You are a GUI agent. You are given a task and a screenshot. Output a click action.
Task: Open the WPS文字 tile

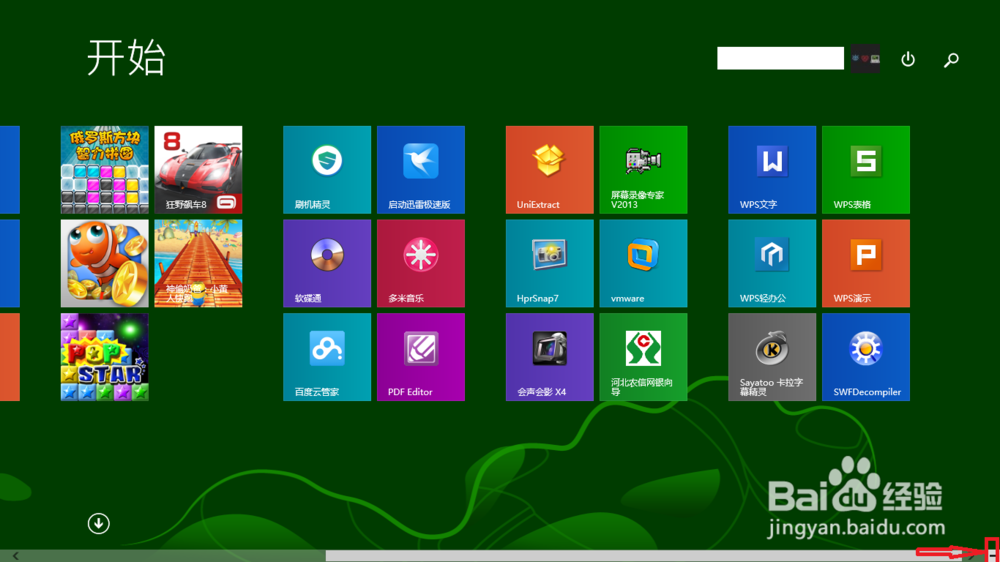(772, 170)
